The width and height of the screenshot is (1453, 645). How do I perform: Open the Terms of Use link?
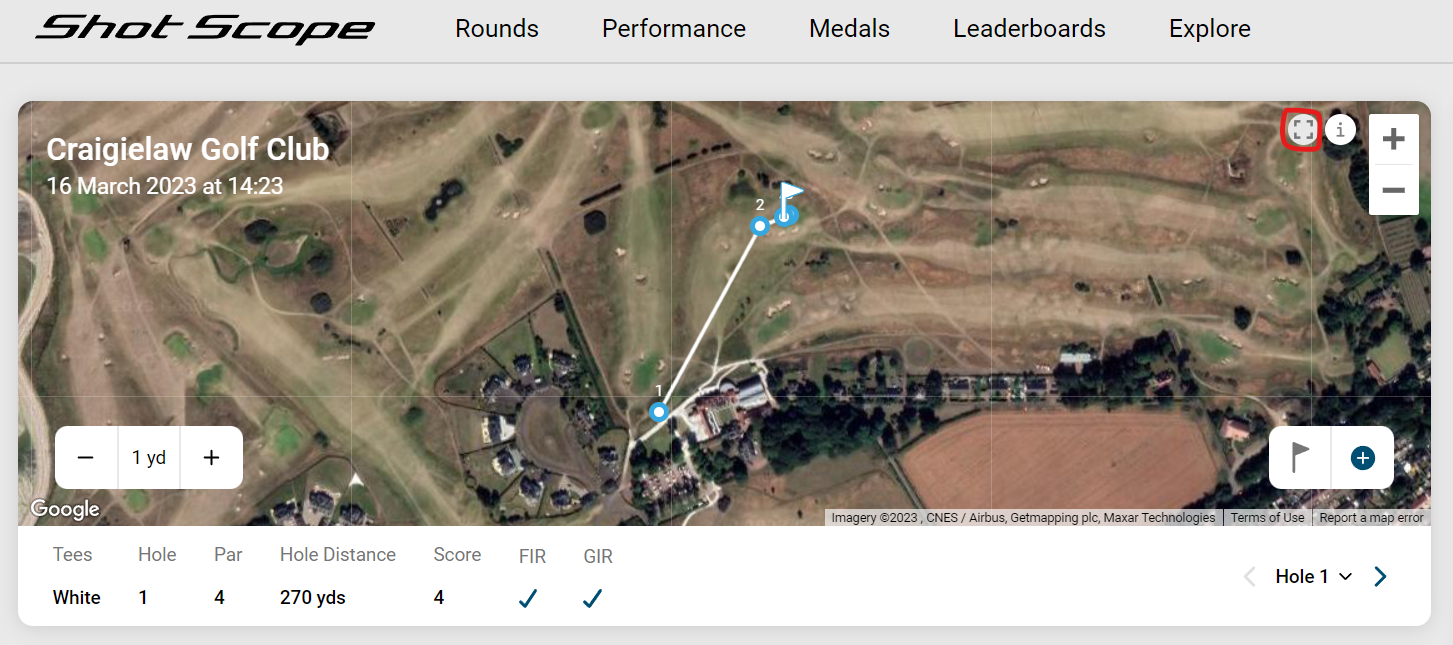(1267, 518)
